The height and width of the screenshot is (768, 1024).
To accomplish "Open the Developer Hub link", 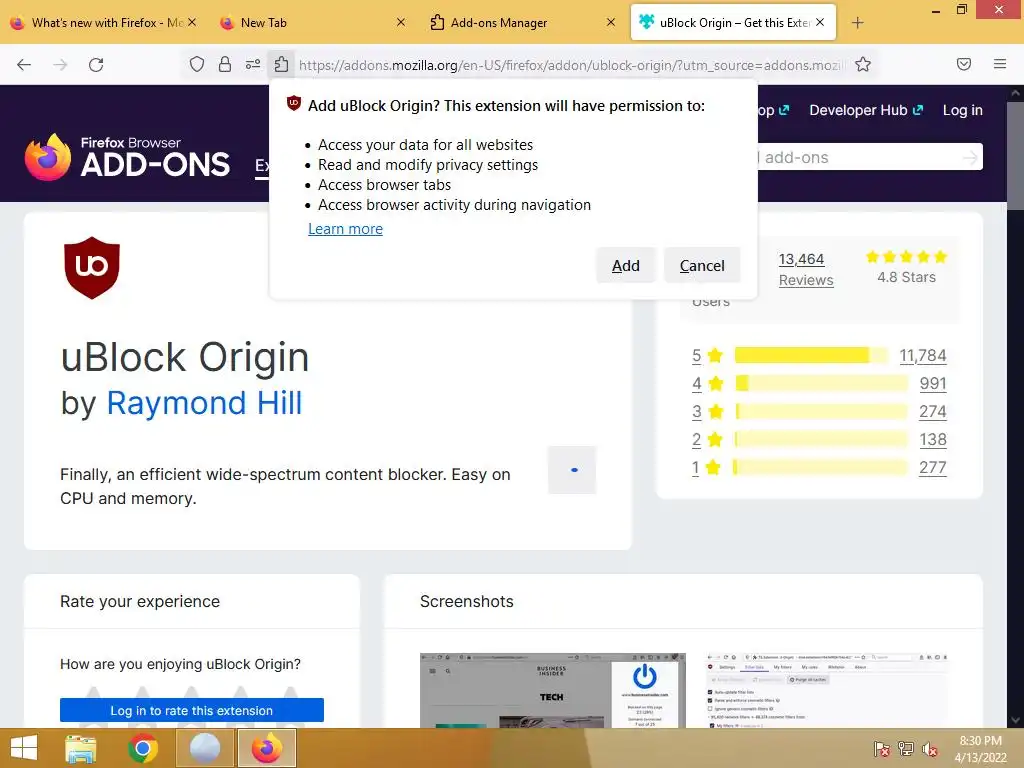I will point(866,110).
